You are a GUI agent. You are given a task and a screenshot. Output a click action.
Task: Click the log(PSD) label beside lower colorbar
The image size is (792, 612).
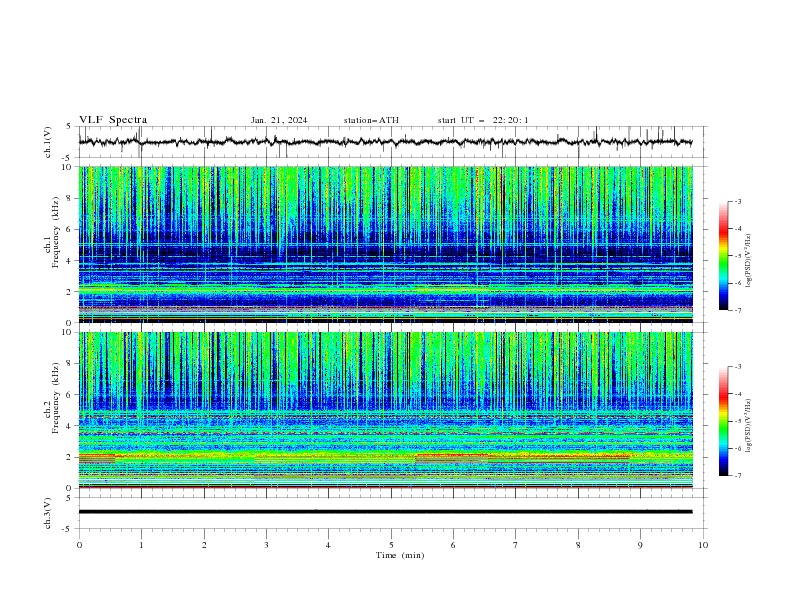748,426
